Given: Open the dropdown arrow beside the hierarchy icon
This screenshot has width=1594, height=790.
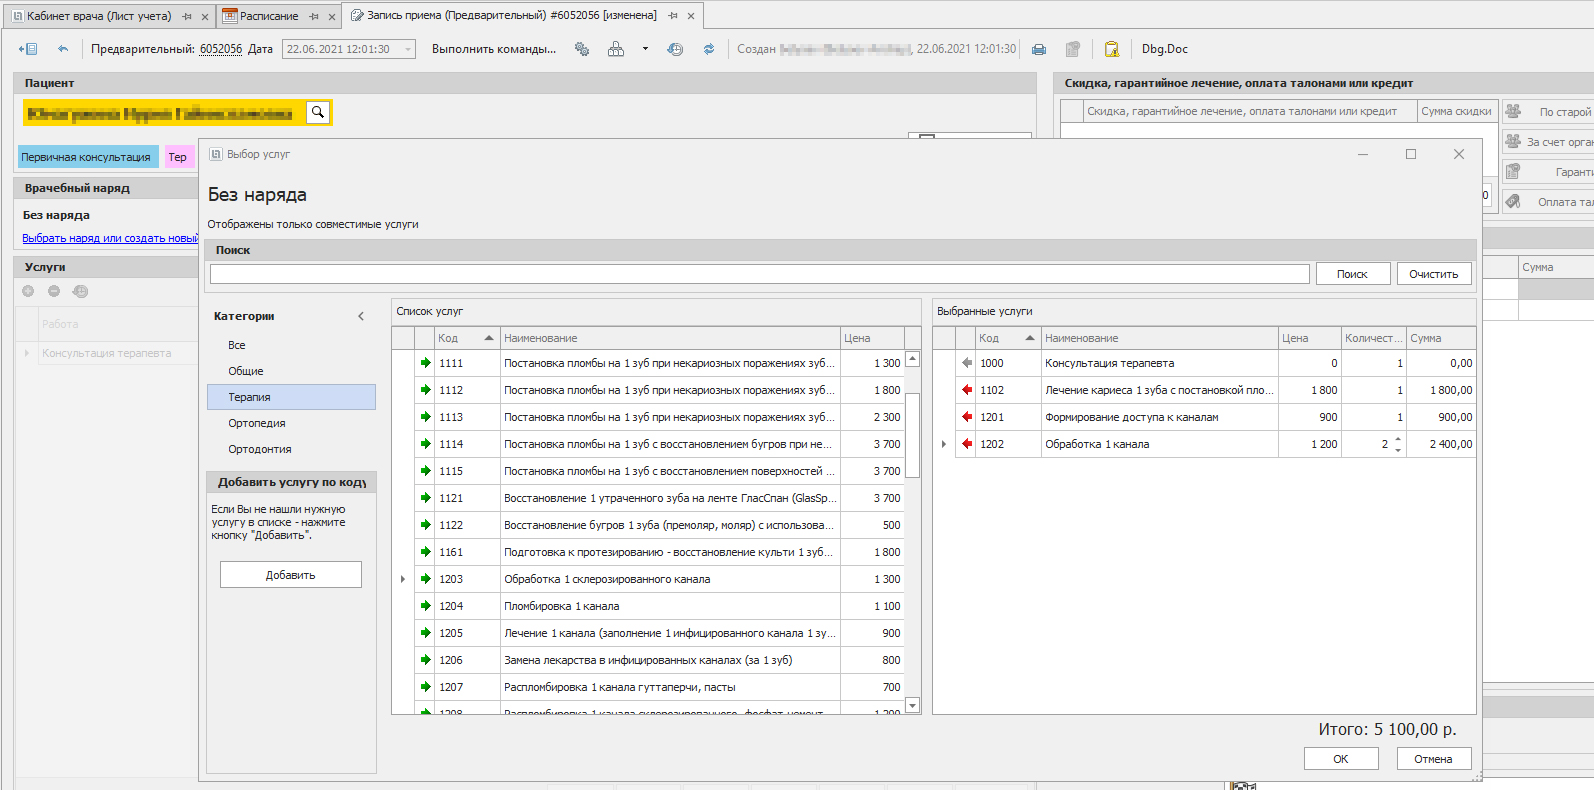Looking at the screenshot, I should (x=645, y=49).
